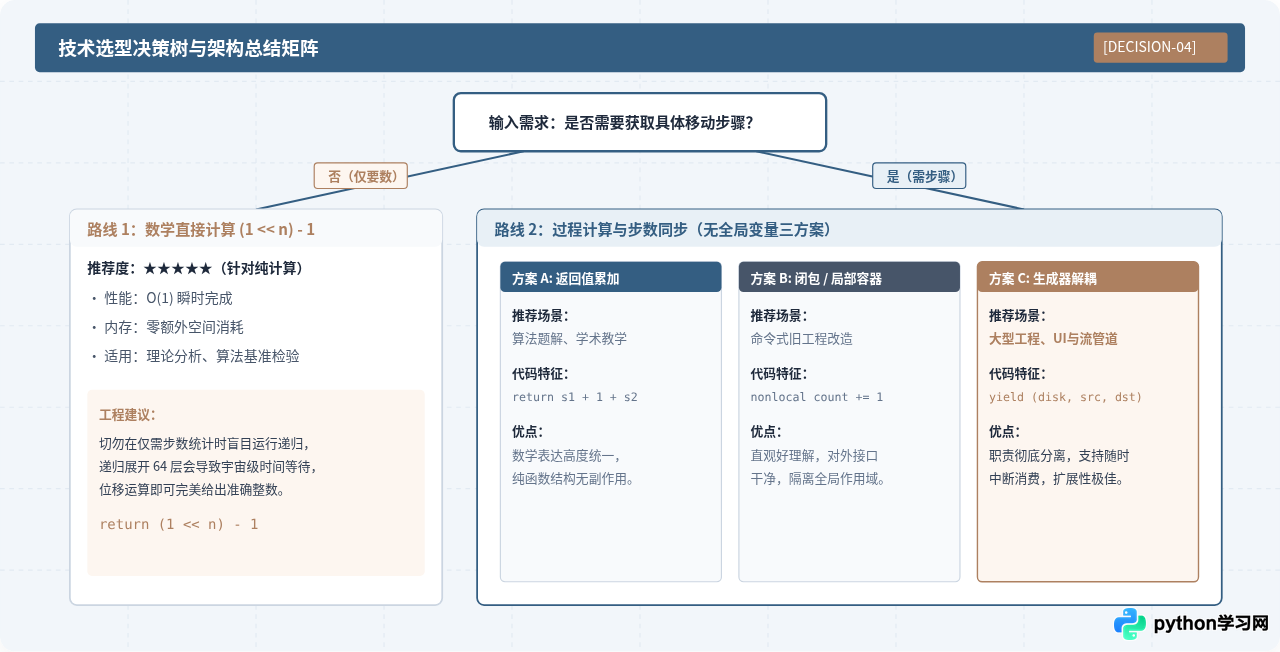This screenshot has height=652, width=1280.
Task: Click the line 切勿在仅需步数统计时盲目运行递归
Action: pos(204,443)
